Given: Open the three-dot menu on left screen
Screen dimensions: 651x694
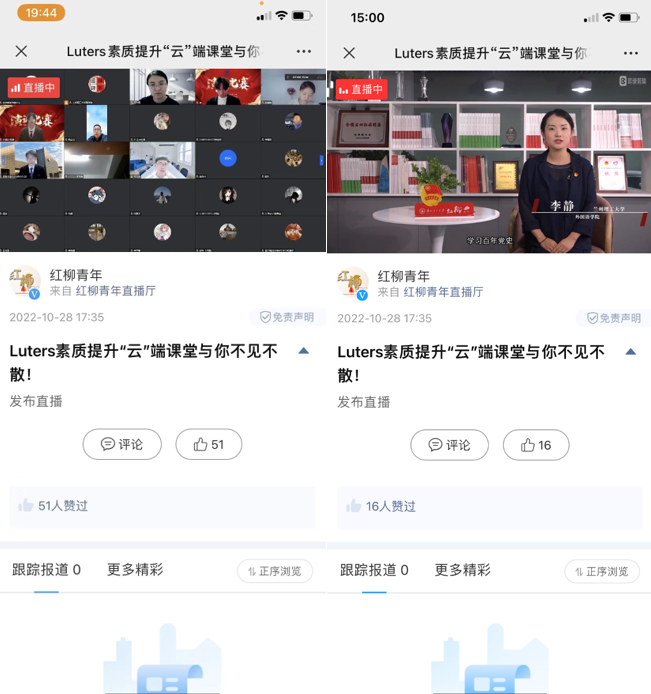Looking at the screenshot, I should [303, 51].
